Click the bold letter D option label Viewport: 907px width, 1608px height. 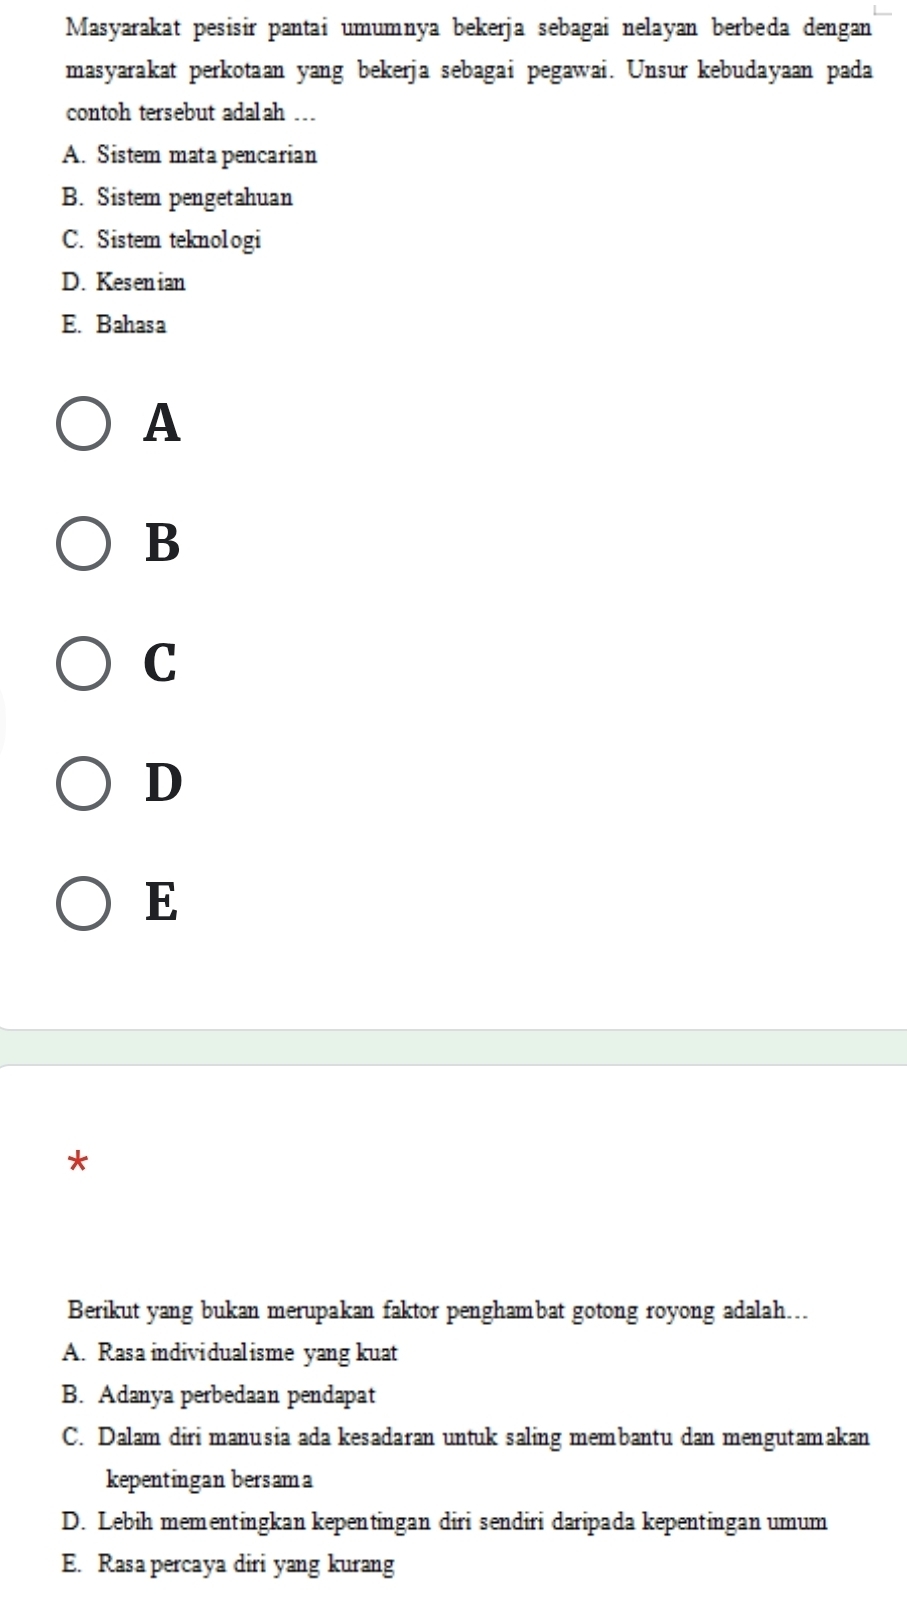pyautogui.click(x=163, y=784)
